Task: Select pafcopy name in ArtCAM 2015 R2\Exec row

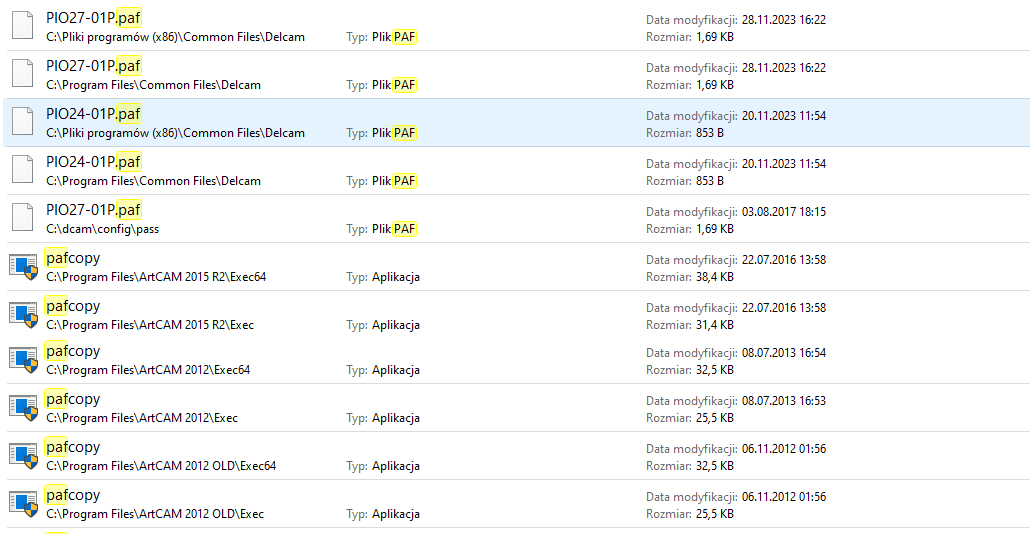Action: pyautogui.click(x=73, y=306)
